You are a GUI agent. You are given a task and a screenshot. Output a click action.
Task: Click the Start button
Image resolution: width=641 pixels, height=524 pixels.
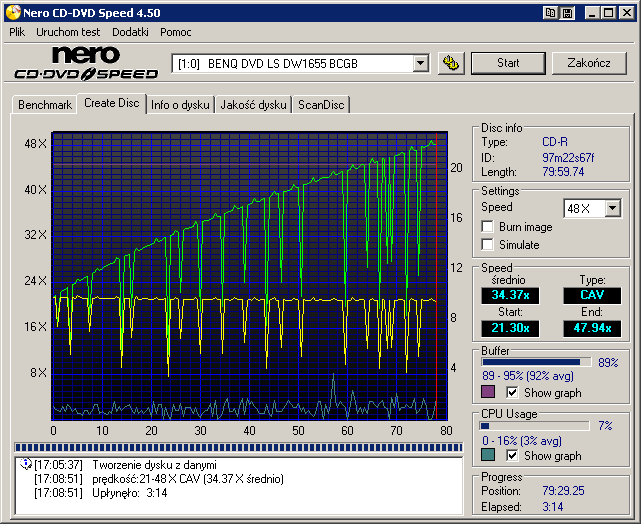coord(508,63)
